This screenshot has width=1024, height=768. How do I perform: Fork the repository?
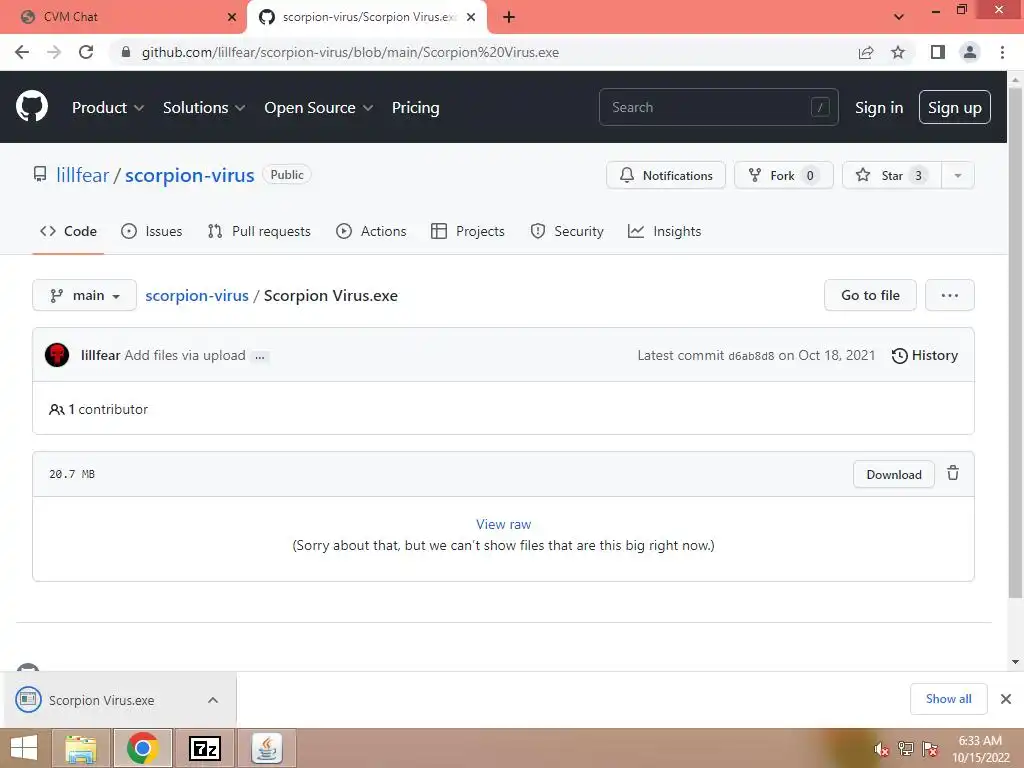[784, 175]
